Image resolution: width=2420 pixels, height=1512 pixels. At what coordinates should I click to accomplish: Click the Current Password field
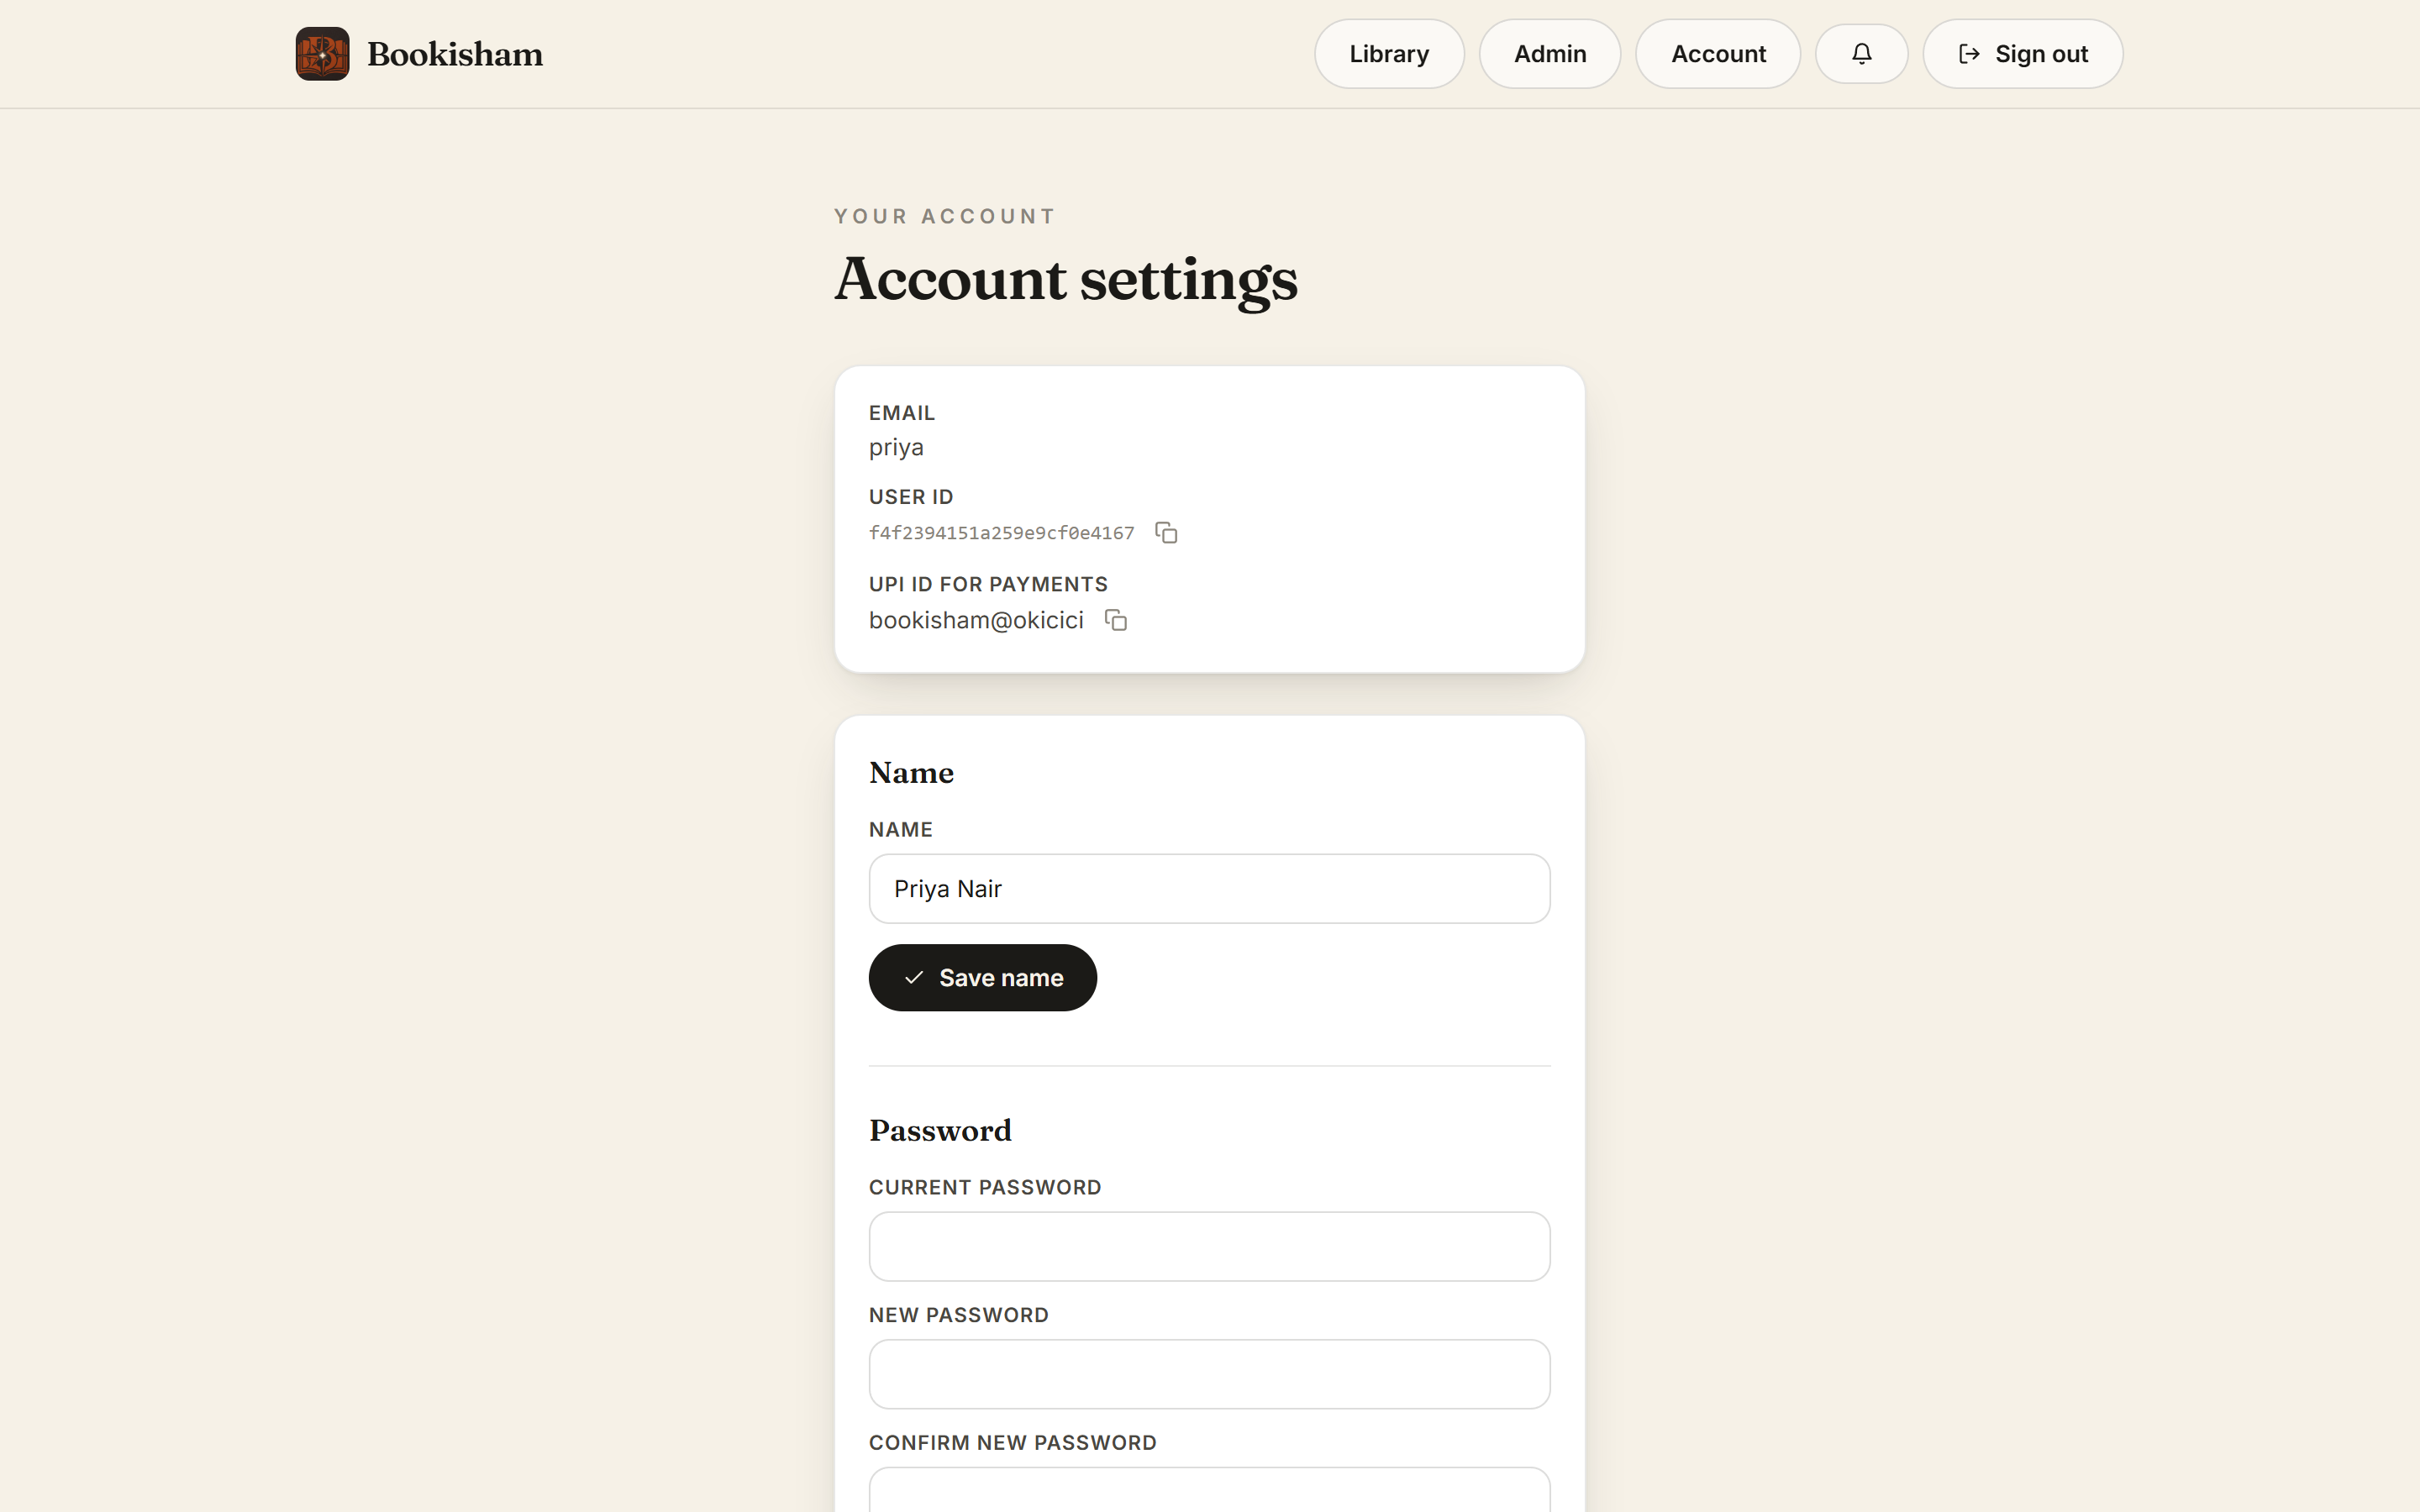(1209, 1247)
